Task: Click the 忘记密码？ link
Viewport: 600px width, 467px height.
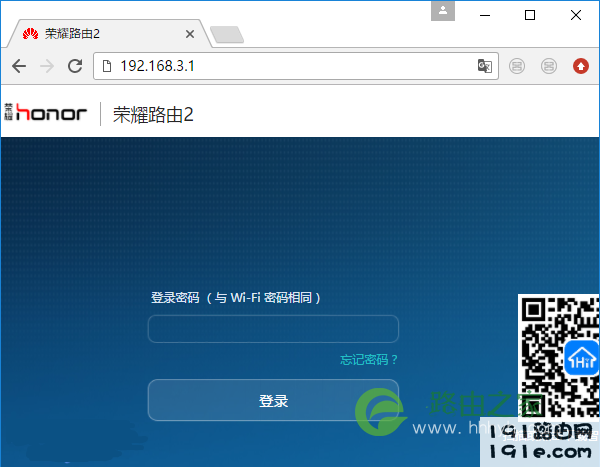Action: click(369, 359)
